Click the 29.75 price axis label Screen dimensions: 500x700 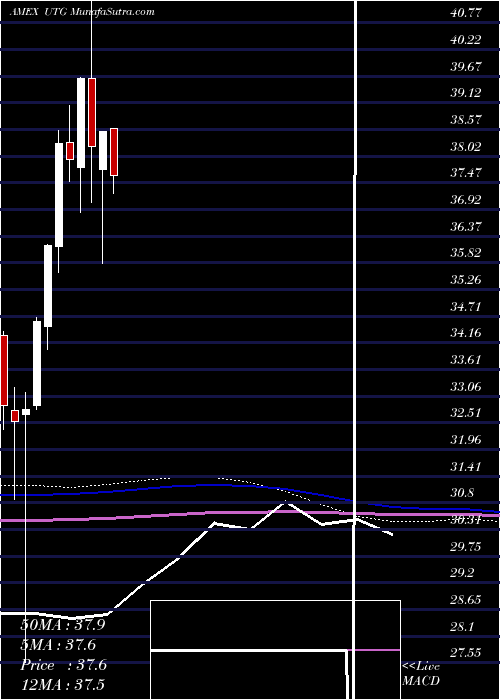point(466,546)
